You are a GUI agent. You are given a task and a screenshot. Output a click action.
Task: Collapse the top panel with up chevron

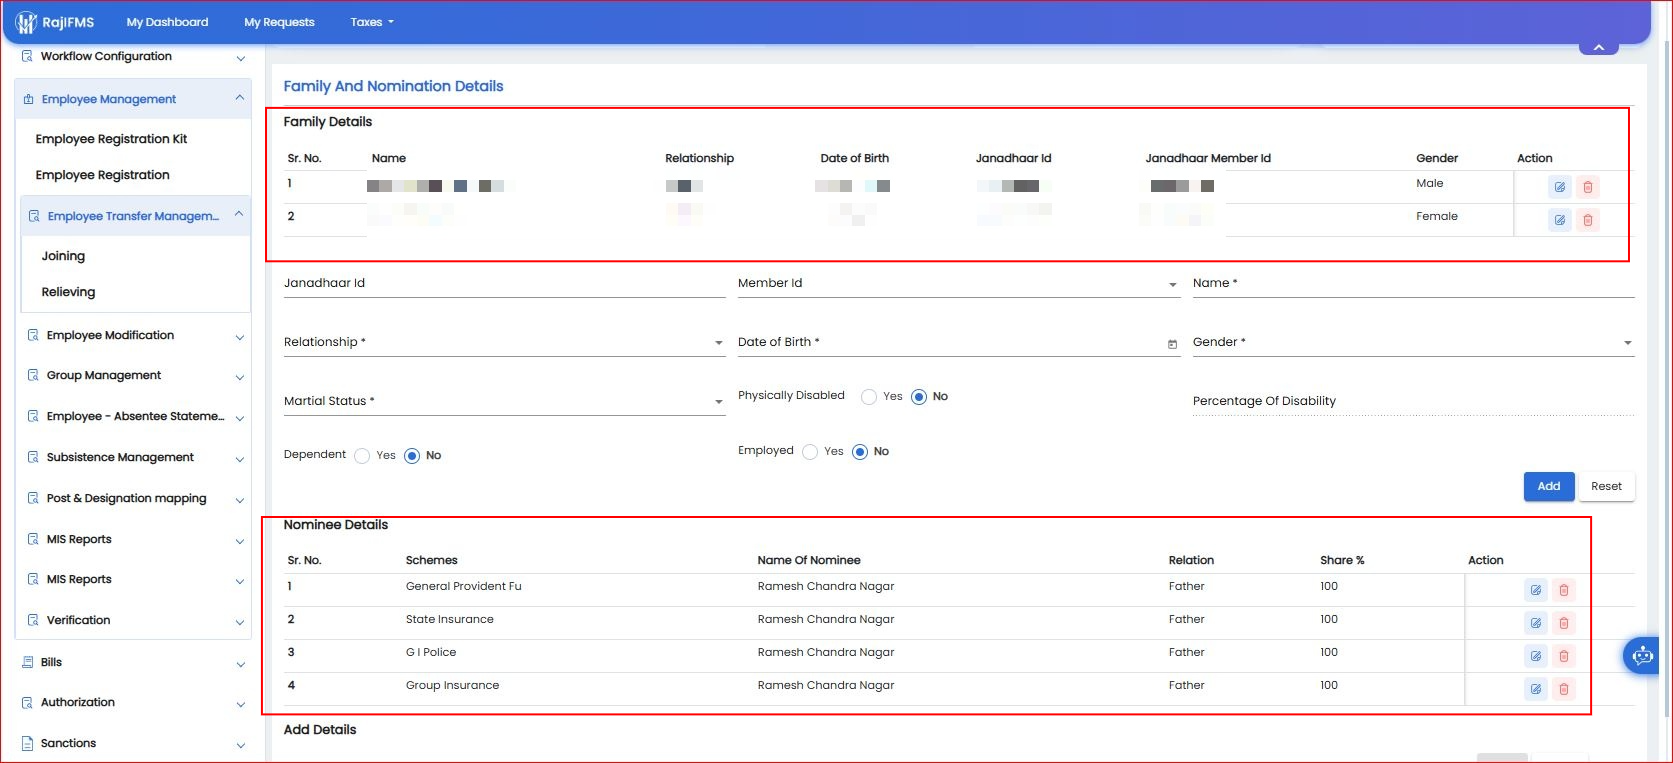[x=1599, y=47]
